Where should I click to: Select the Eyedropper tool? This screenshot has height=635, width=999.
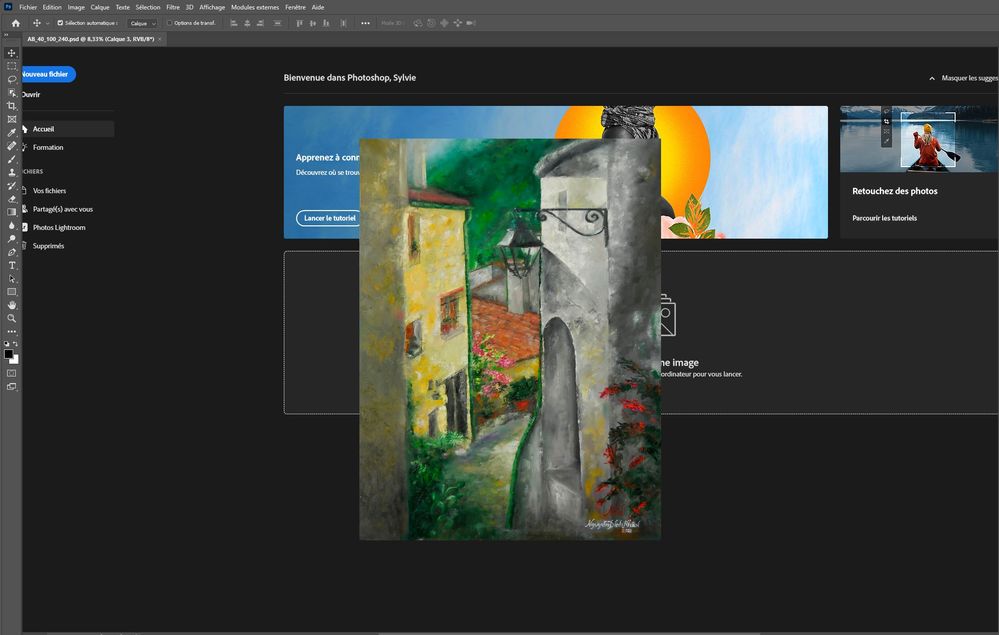[x=11, y=132]
